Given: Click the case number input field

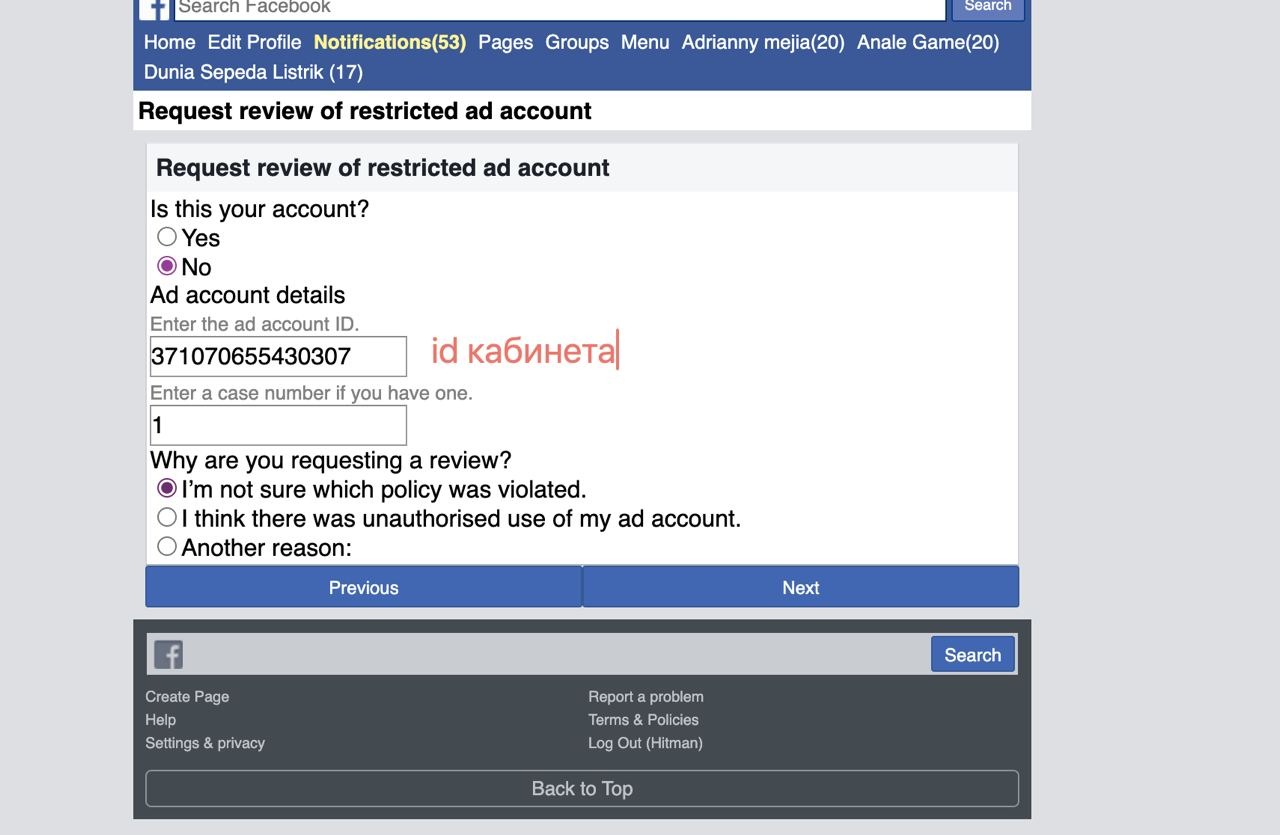Looking at the screenshot, I should click(278, 425).
